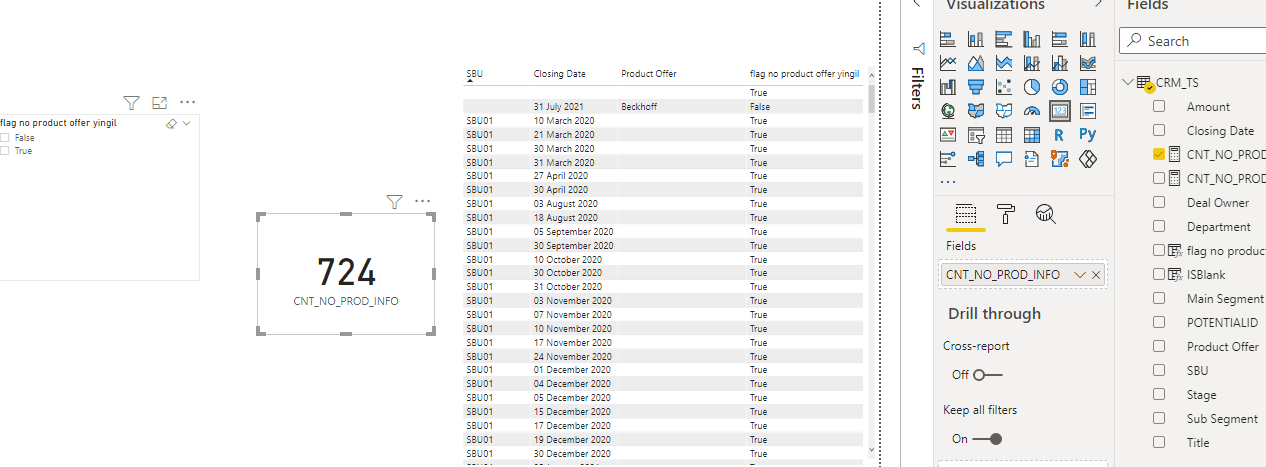Tick the Title field checkbox

pyautogui.click(x=1159, y=442)
